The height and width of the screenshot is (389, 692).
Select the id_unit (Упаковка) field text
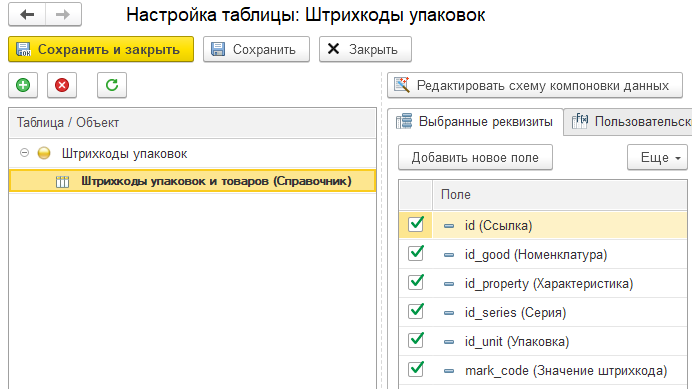point(517,342)
